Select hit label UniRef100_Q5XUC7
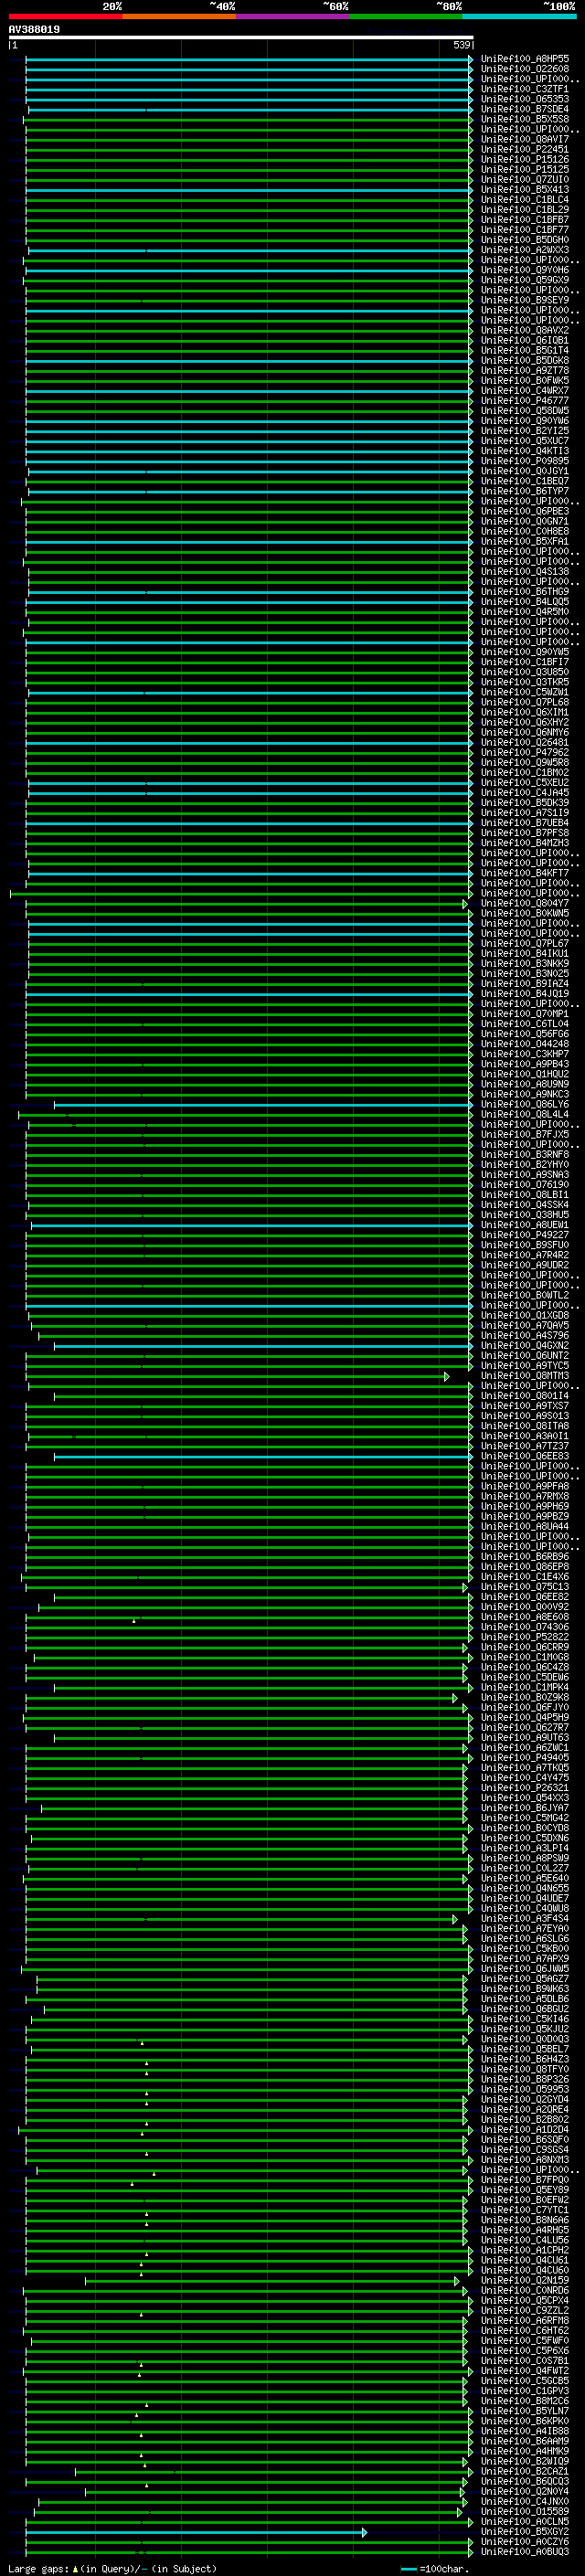The height and width of the screenshot is (2576, 585). tap(525, 440)
